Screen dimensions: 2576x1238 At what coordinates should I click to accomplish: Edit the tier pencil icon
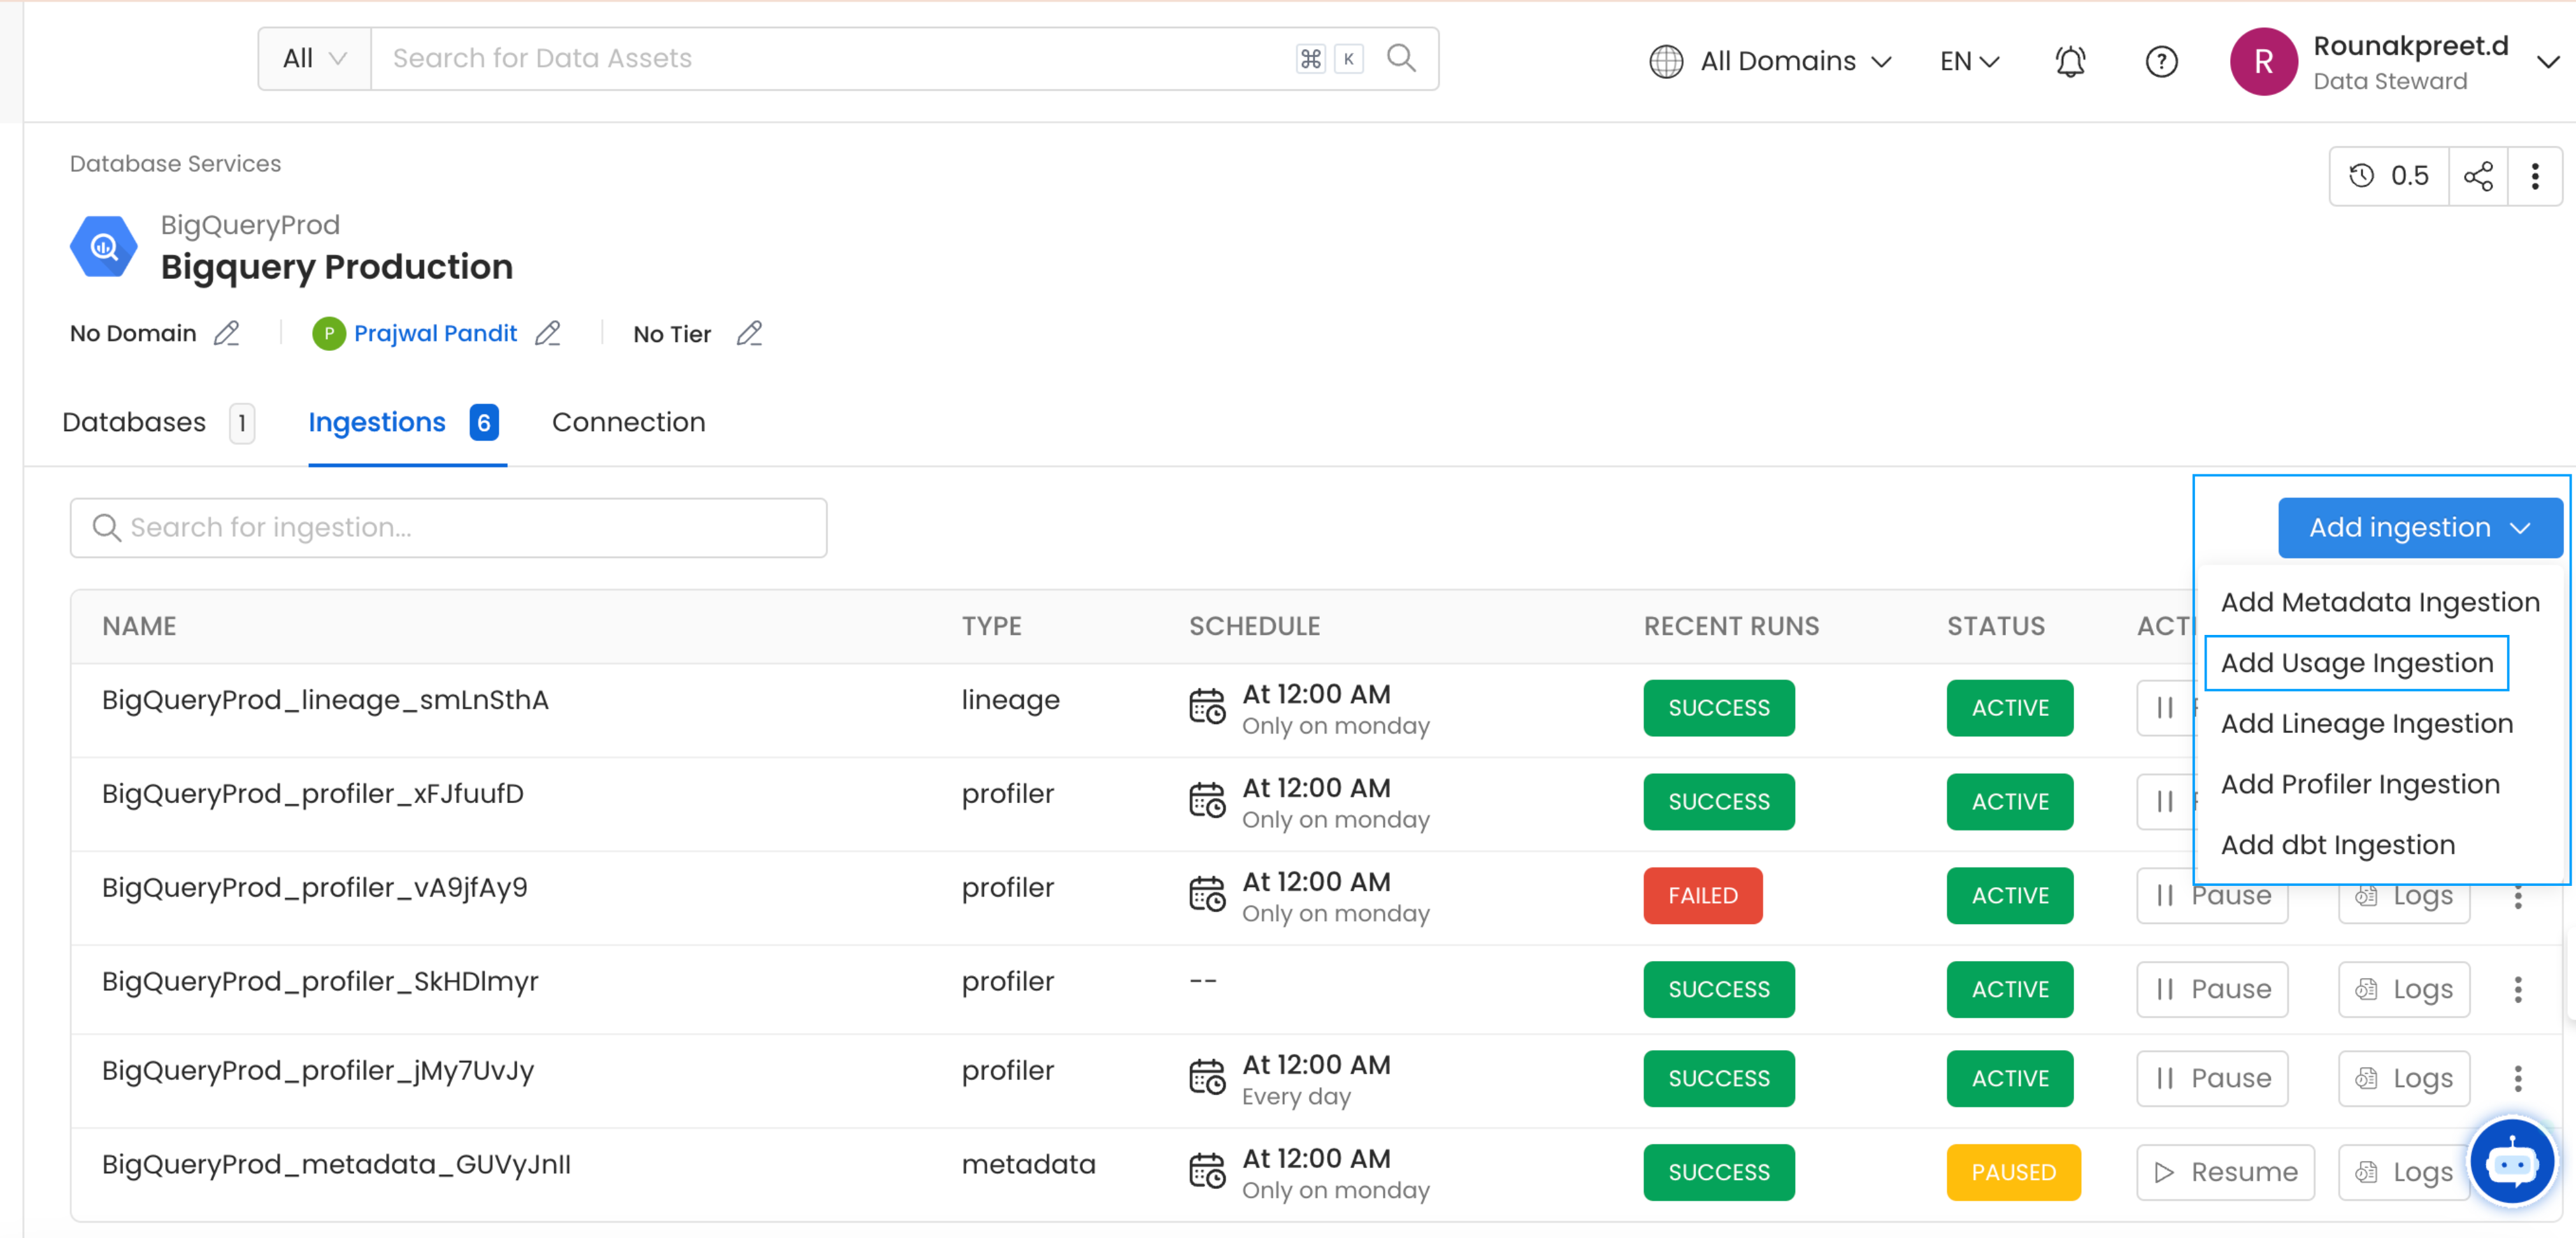click(x=749, y=333)
